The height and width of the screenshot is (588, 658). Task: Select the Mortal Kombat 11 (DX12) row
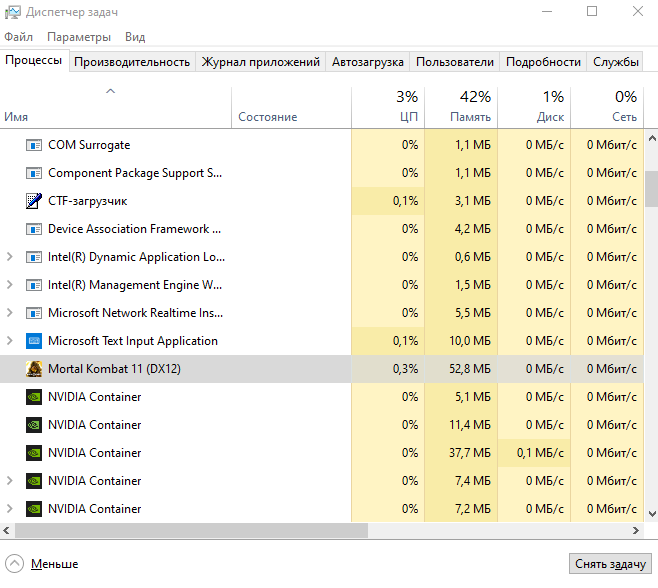[x=321, y=369]
